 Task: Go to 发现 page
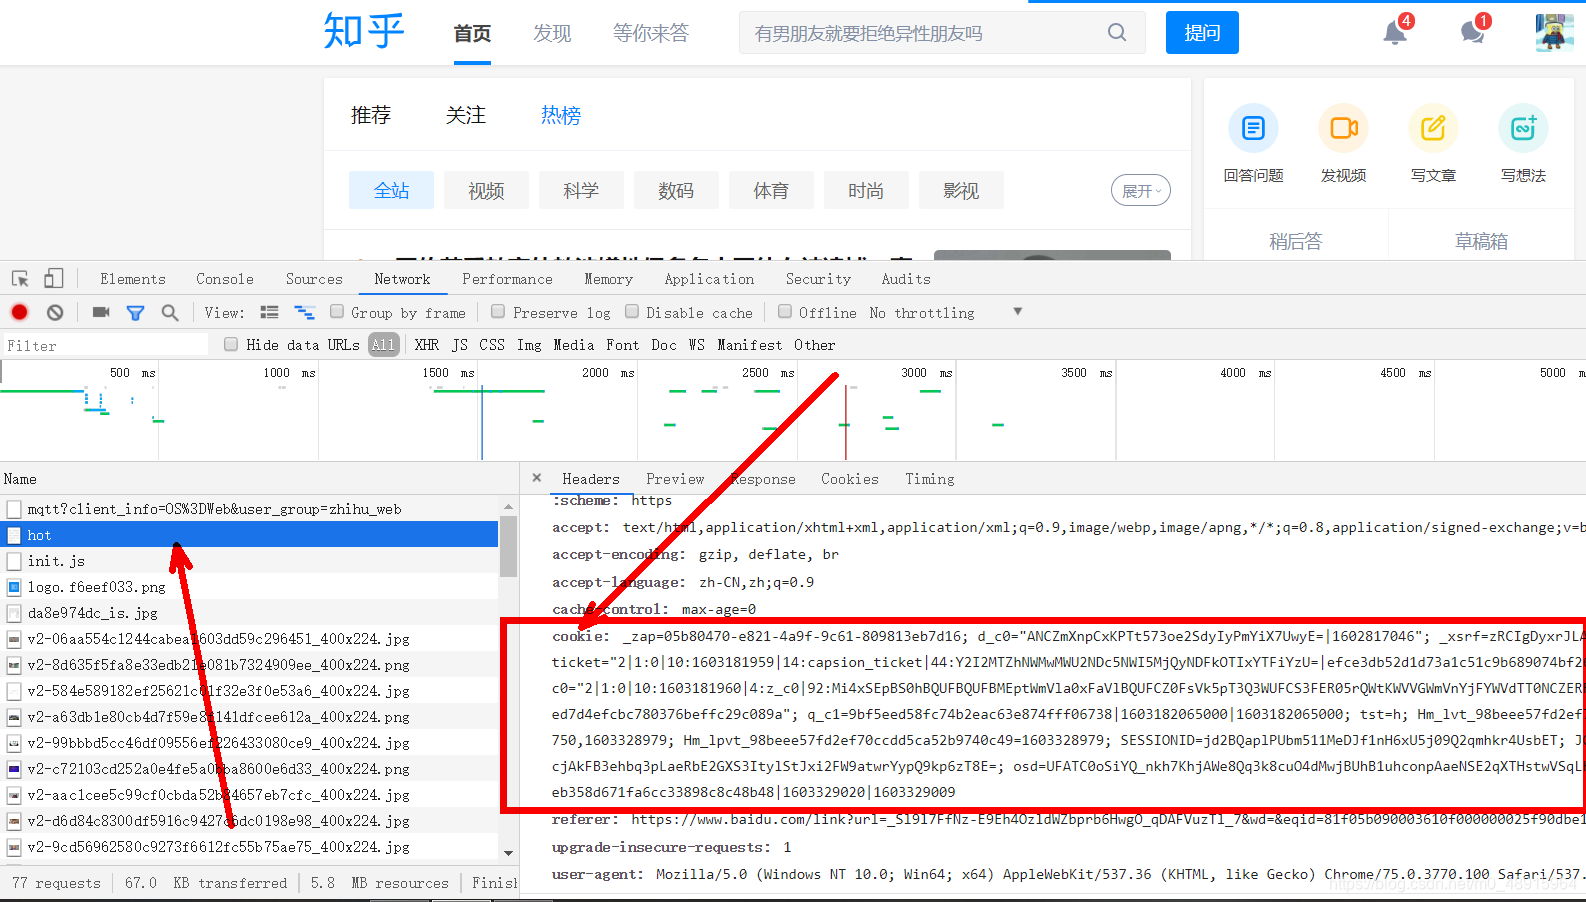552,33
